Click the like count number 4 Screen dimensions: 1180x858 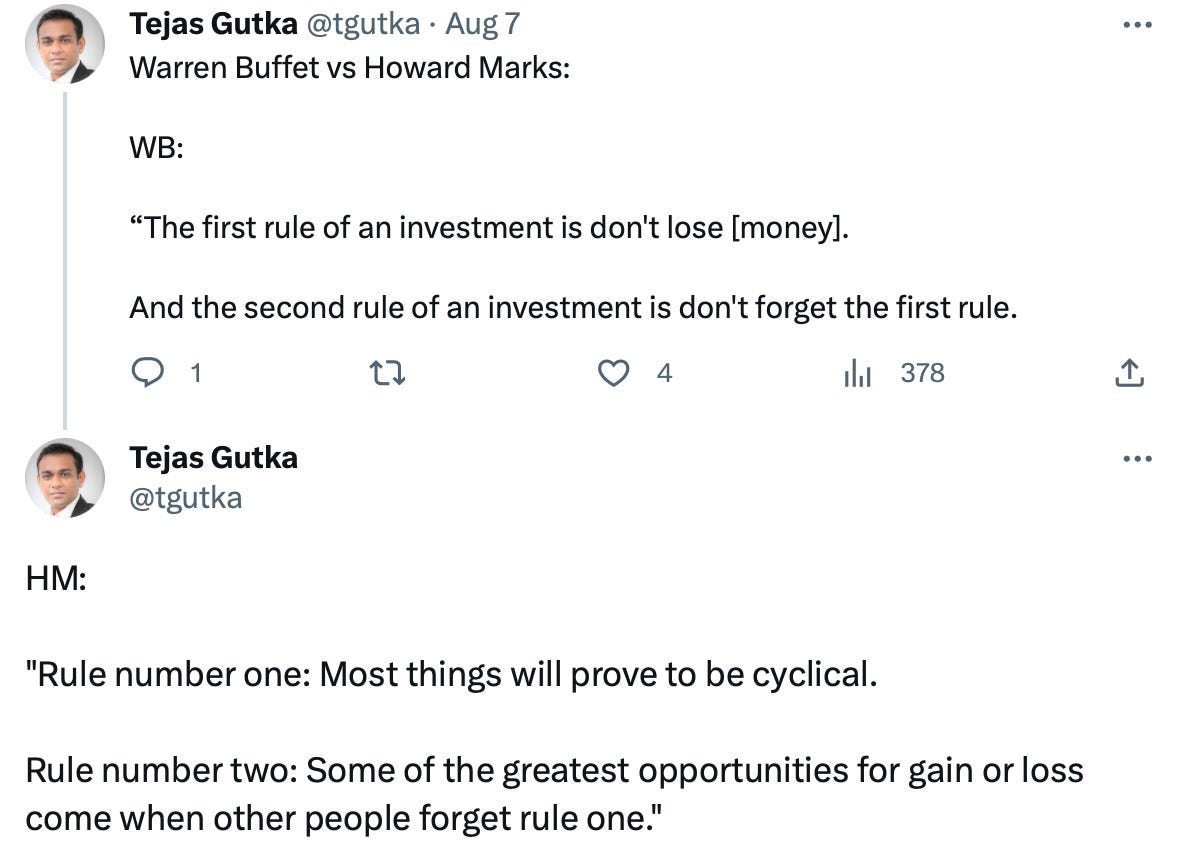click(664, 373)
